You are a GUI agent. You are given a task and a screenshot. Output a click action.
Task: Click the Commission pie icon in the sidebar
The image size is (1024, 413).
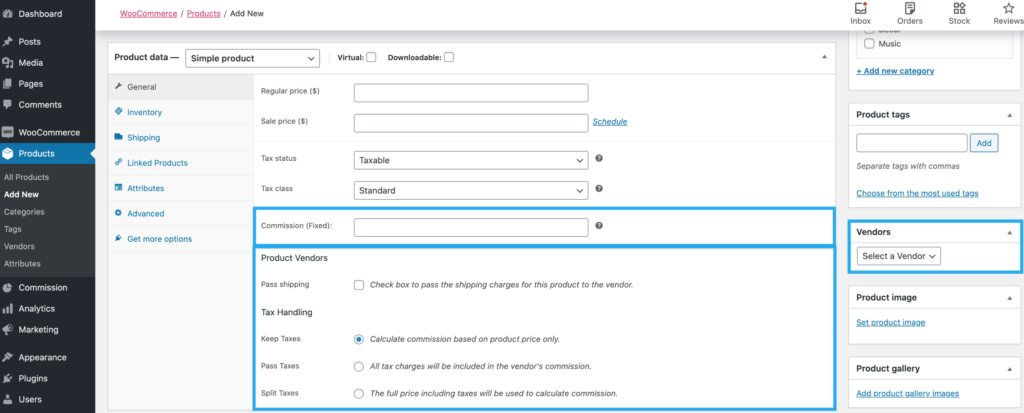8,288
